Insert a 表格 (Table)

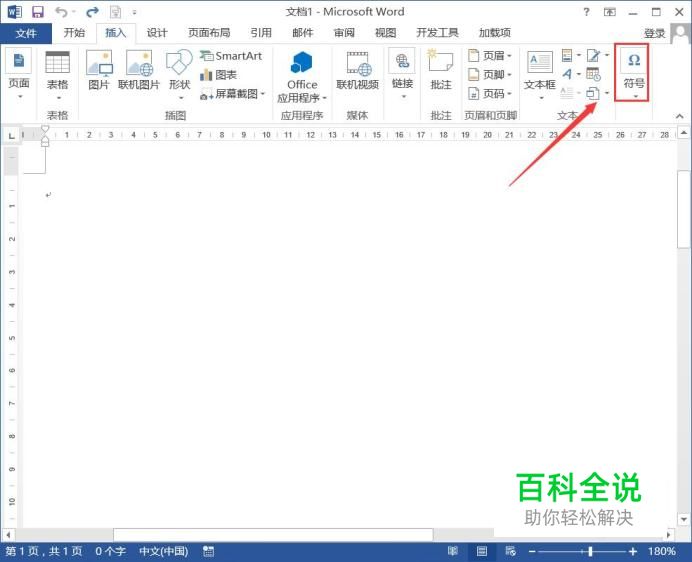coord(57,75)
